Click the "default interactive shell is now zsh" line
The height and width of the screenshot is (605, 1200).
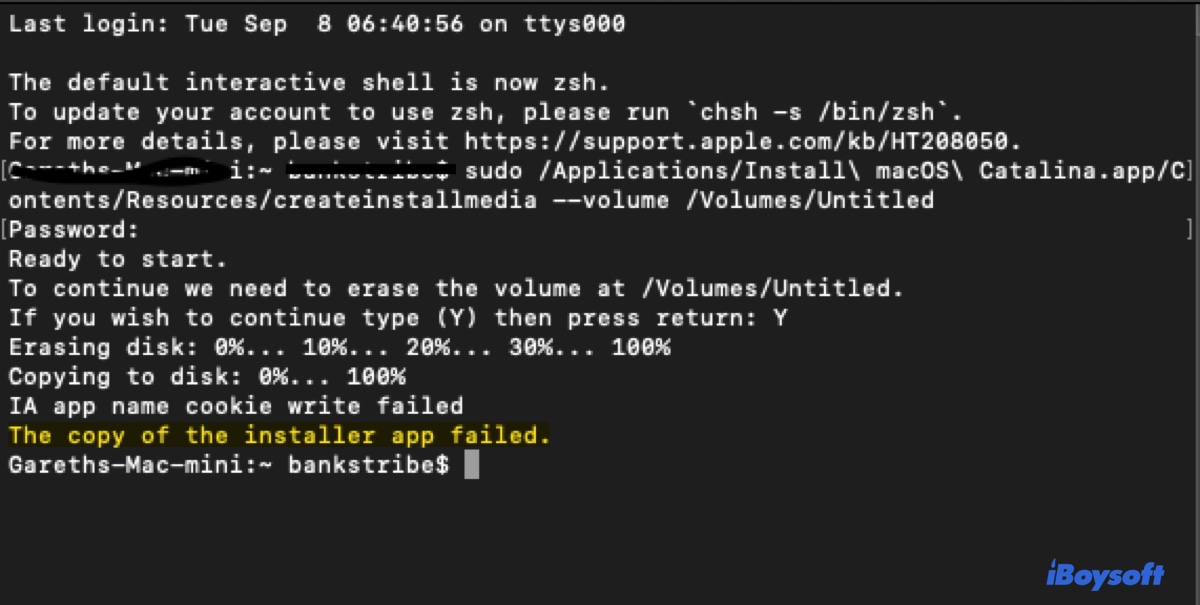coord(309,83)
